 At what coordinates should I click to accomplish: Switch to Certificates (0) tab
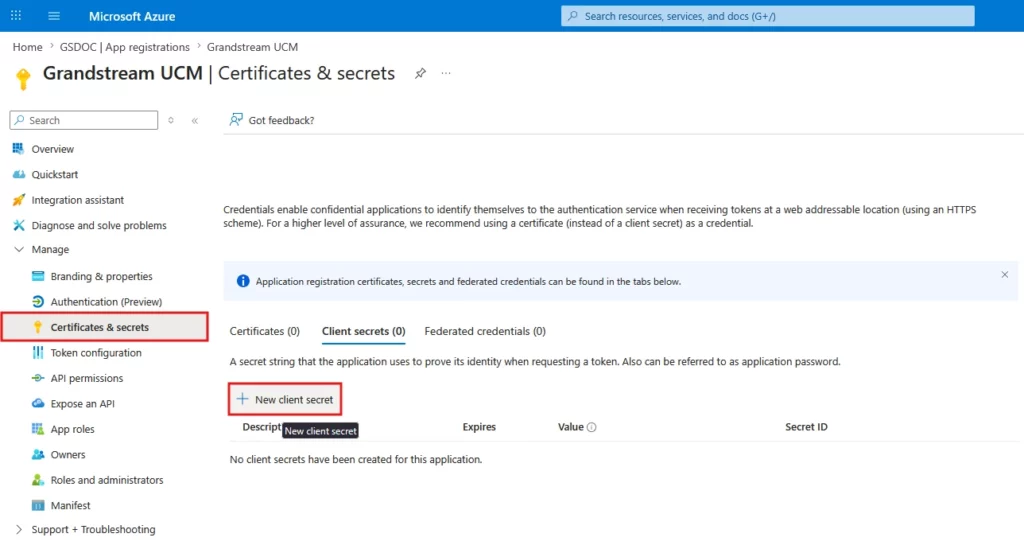264,331
